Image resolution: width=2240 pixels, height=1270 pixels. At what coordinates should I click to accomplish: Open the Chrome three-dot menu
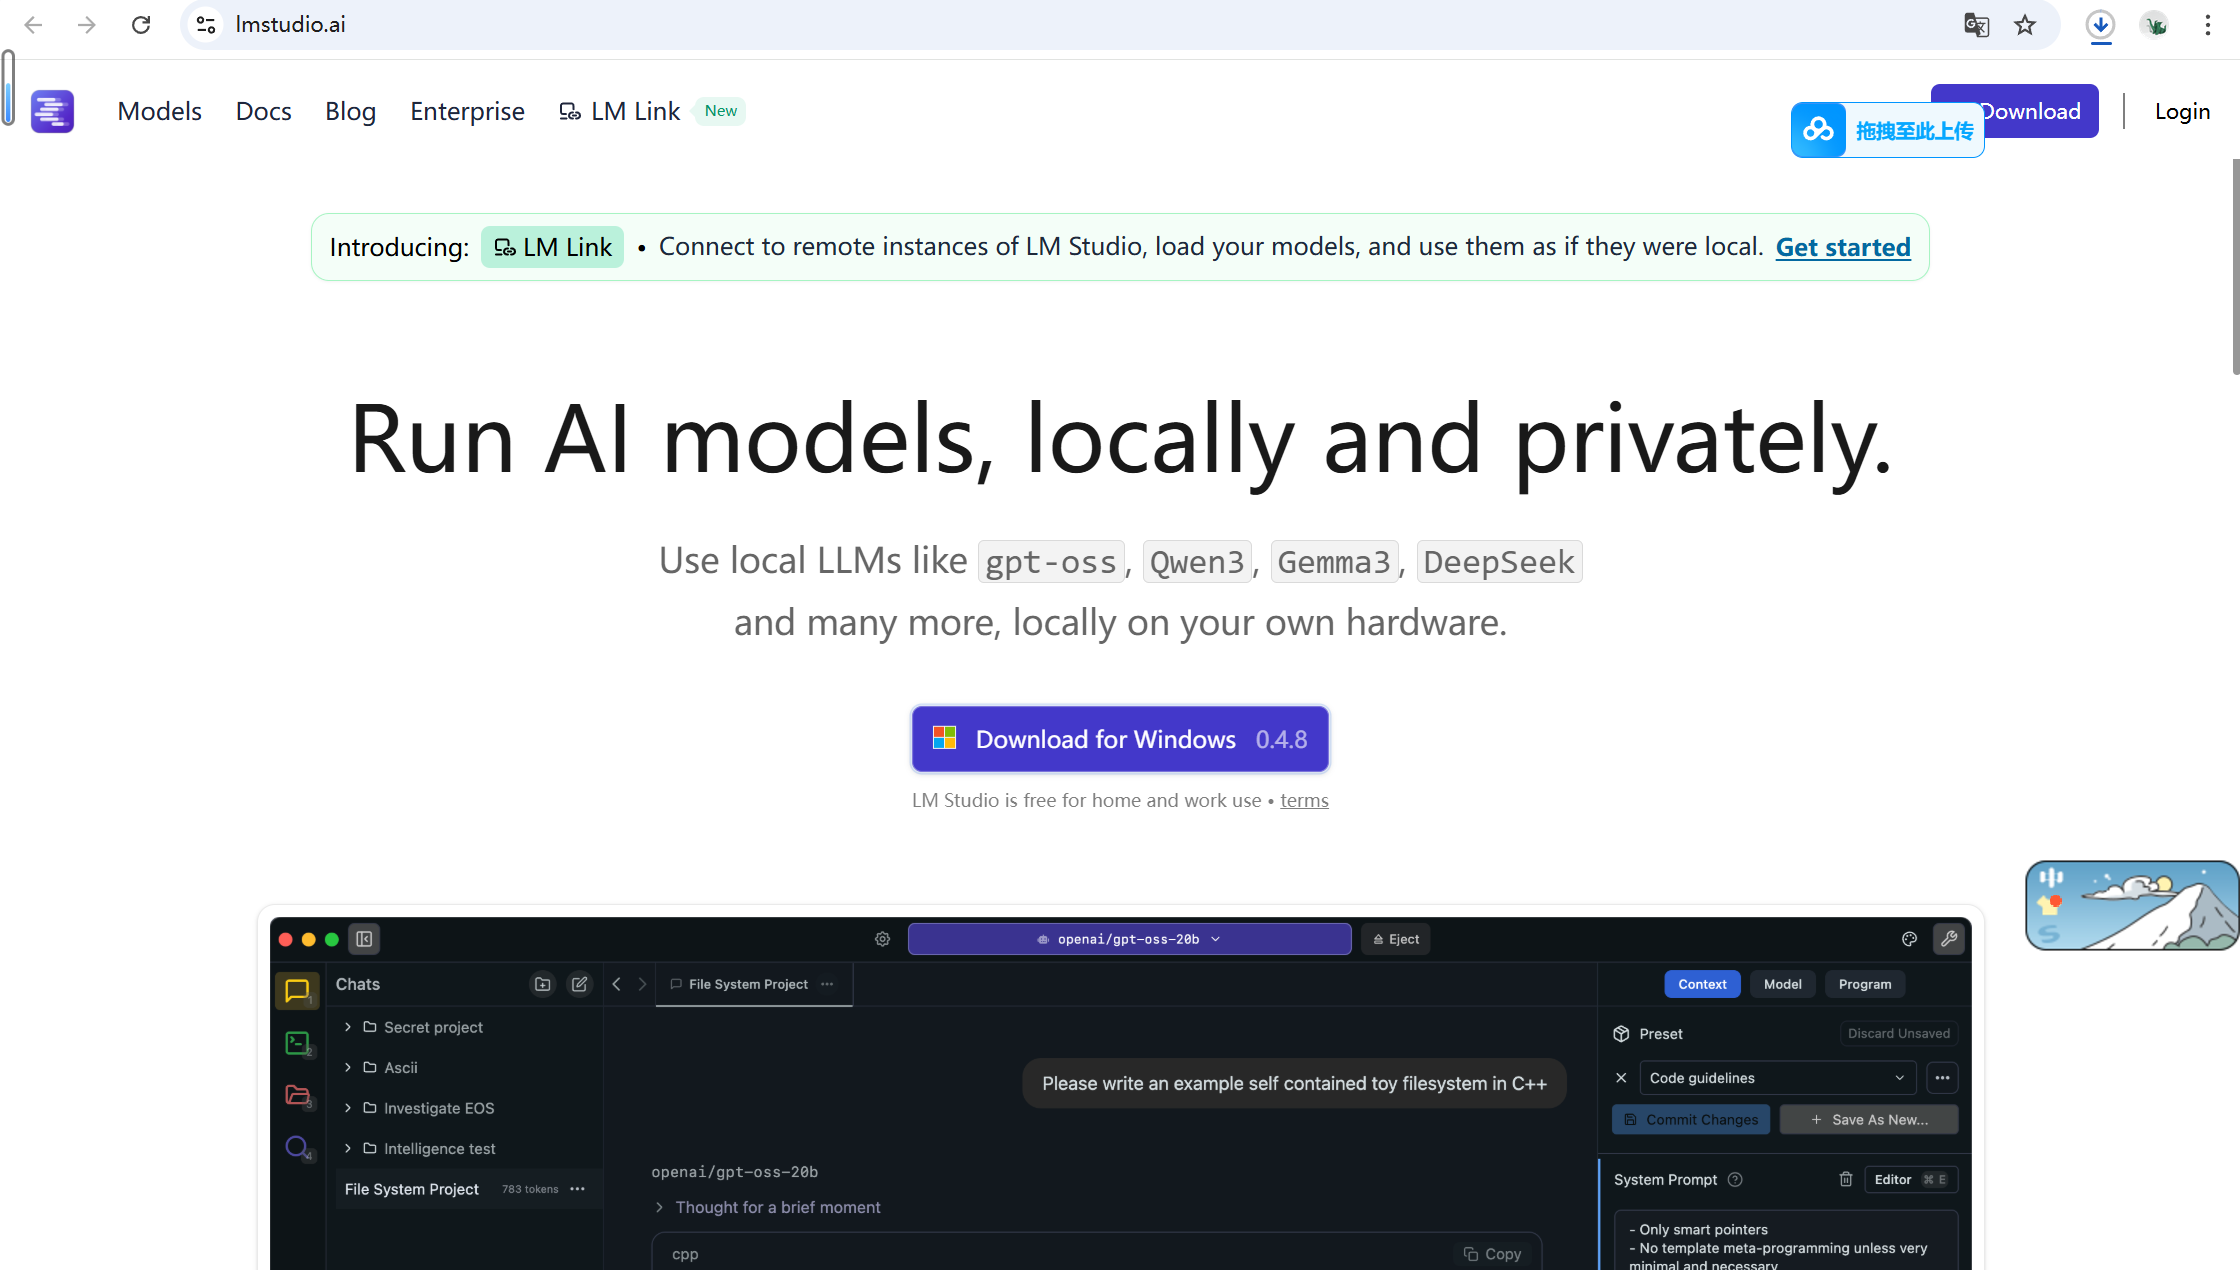[2208, 25]
